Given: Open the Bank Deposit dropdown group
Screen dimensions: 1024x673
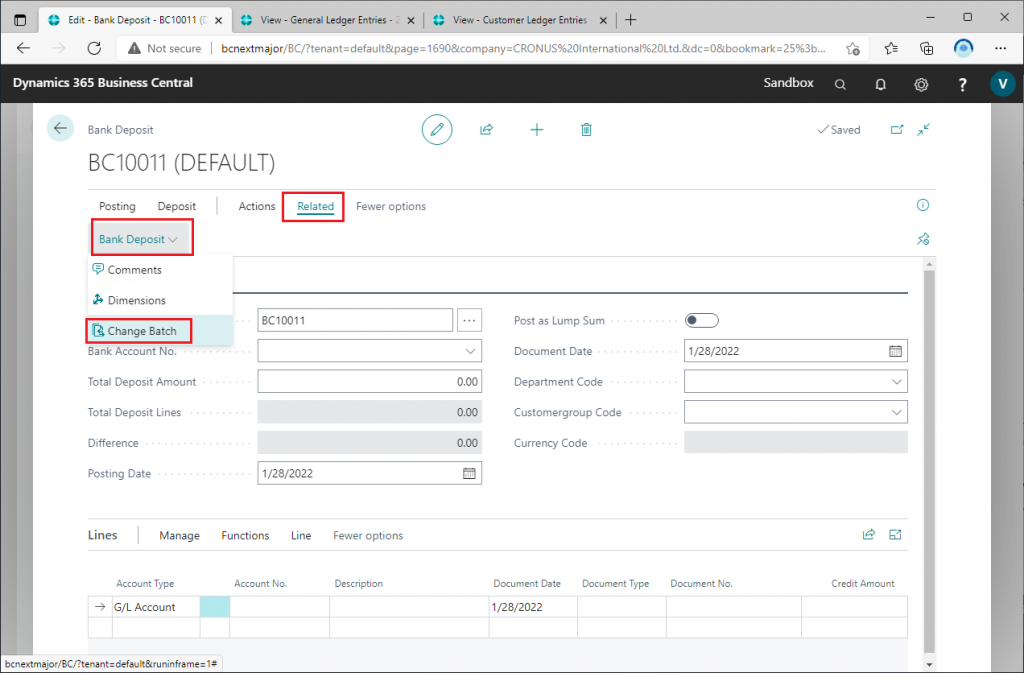Looking at the screenshot, I should click(x=138, y=239).
